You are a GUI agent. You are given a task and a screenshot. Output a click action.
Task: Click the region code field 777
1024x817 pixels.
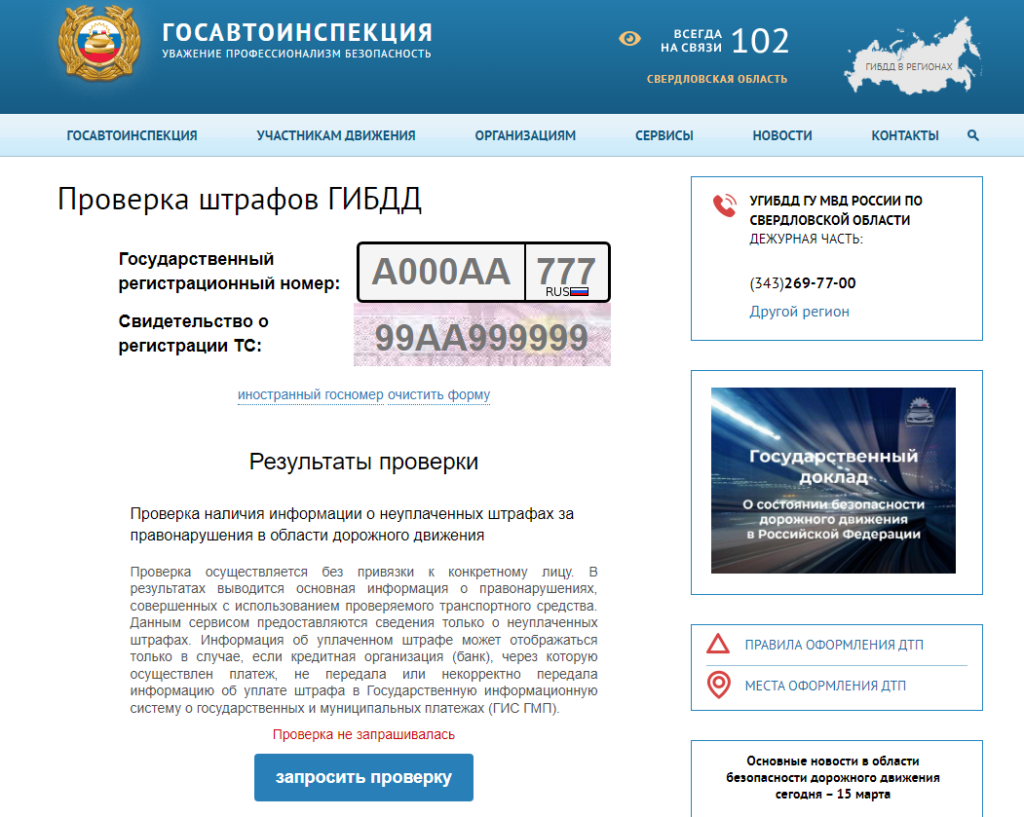[x=566, y=269]
